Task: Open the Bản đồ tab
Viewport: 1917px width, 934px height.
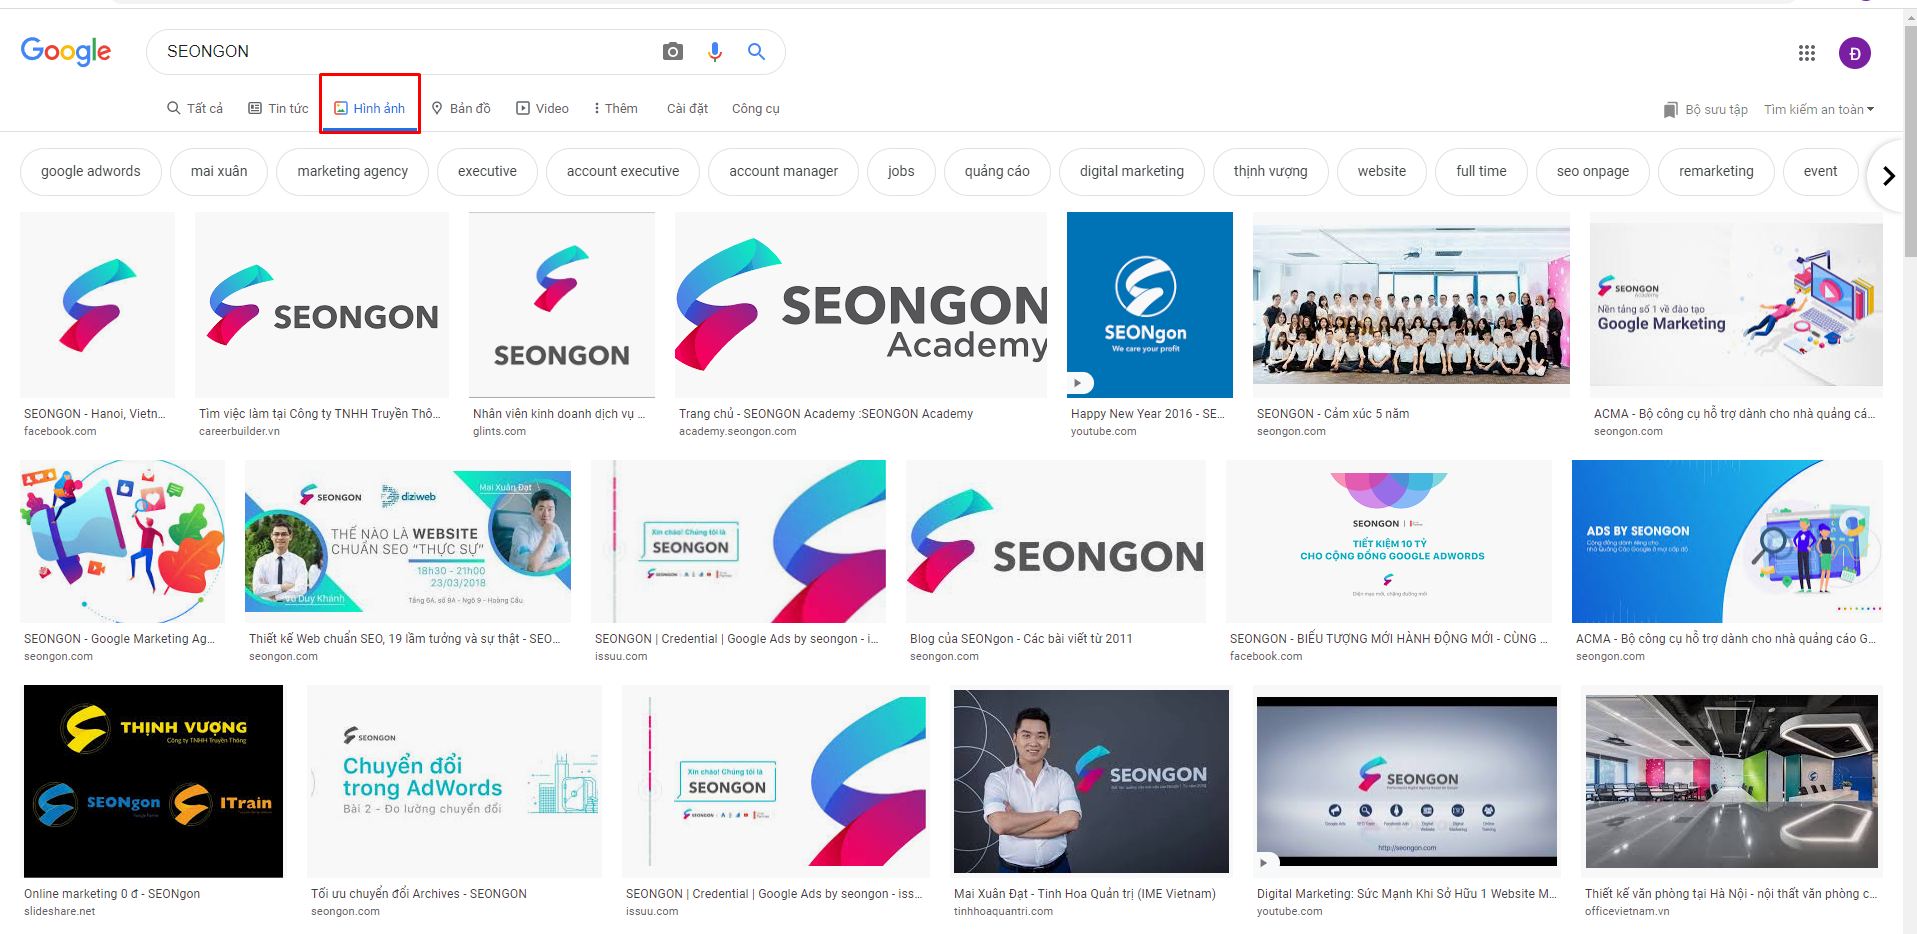Action: (461, 108)
